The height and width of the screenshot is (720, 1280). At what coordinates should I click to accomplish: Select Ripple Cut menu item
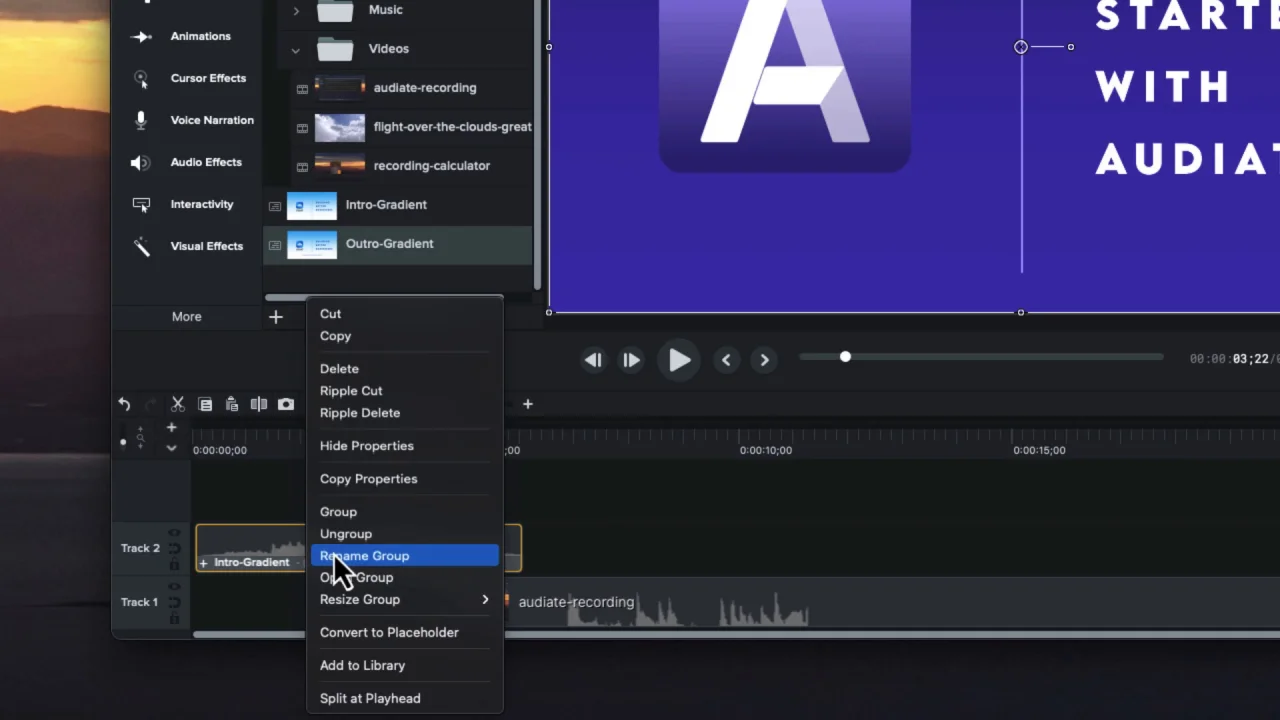coord(351,391)
